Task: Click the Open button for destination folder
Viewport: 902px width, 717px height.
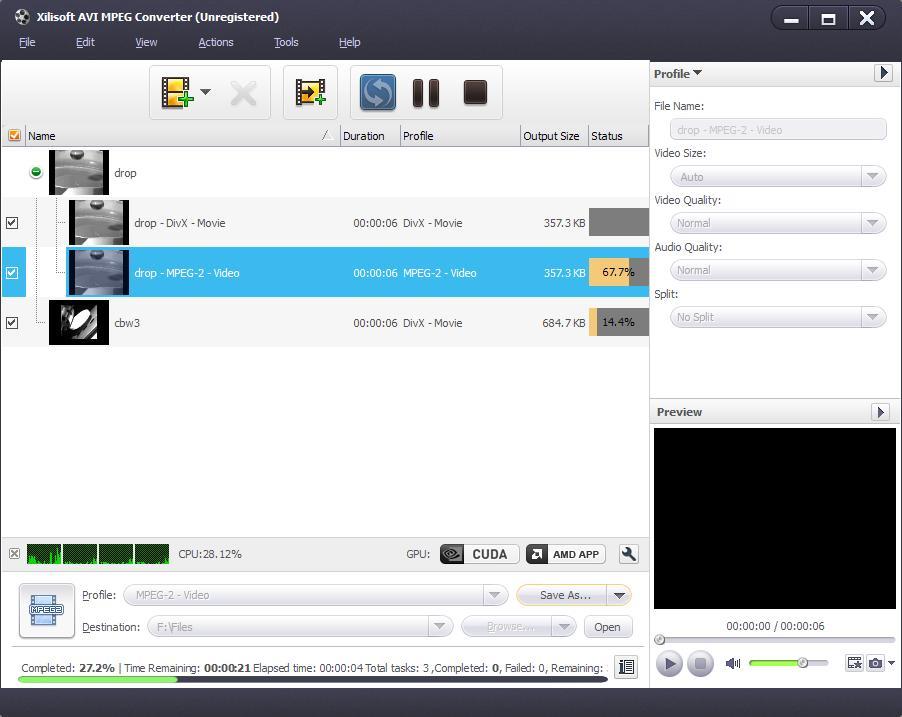Action: [x=607, y=627]
